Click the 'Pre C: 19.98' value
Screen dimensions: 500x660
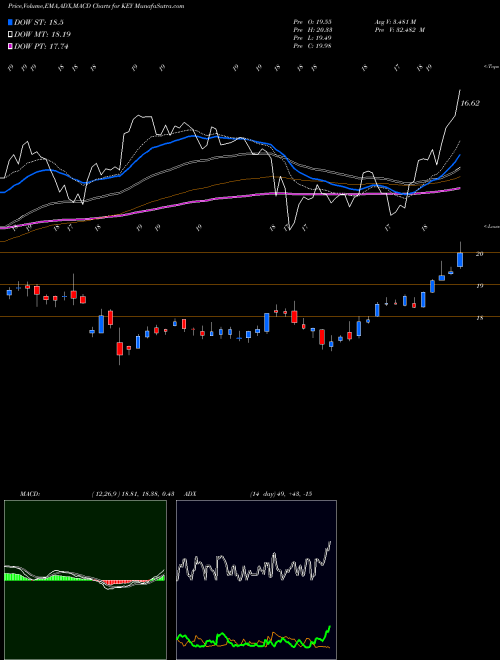coord(313,46)
